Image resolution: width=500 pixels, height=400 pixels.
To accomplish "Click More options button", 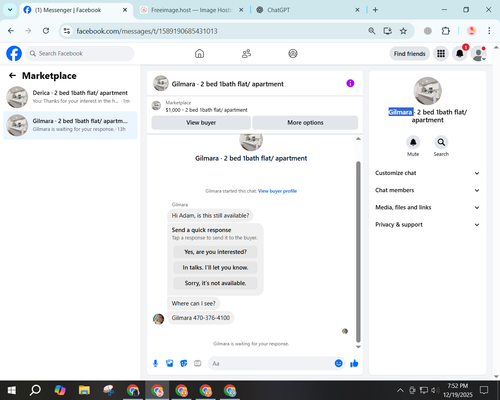I will click(305, 123).
